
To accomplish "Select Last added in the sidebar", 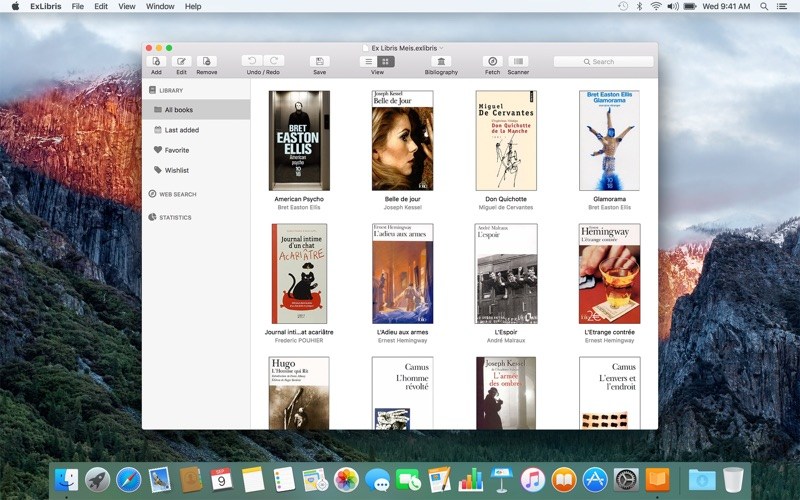I will pos(181,130).
